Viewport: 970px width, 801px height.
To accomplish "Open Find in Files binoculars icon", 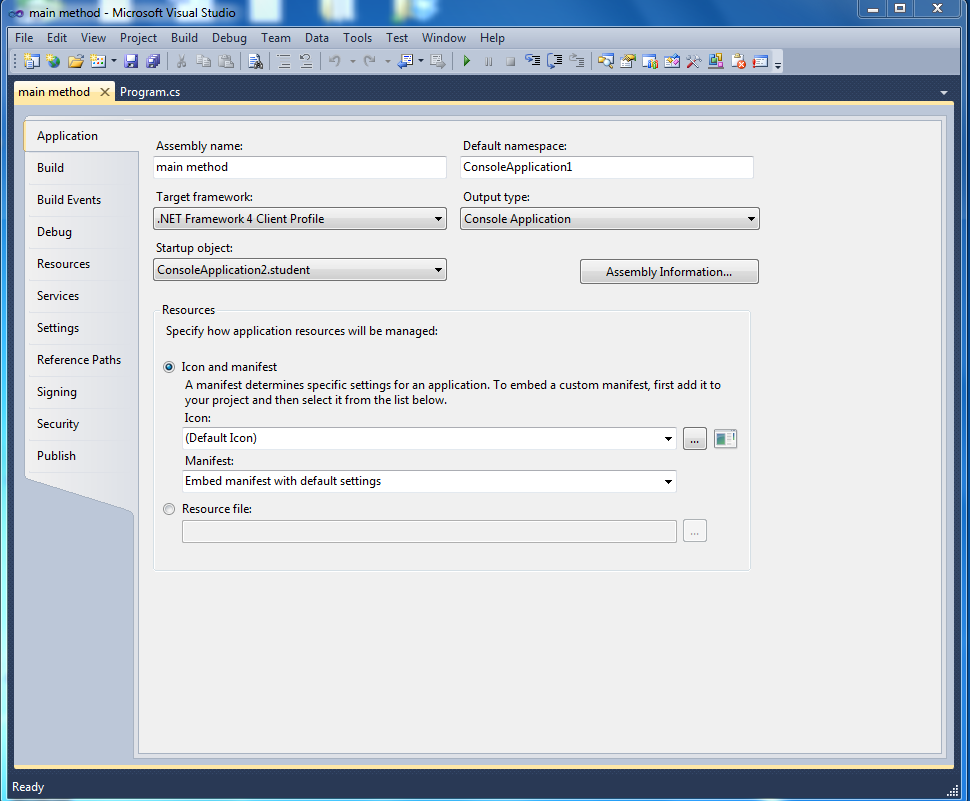I will tap(255, 61).
